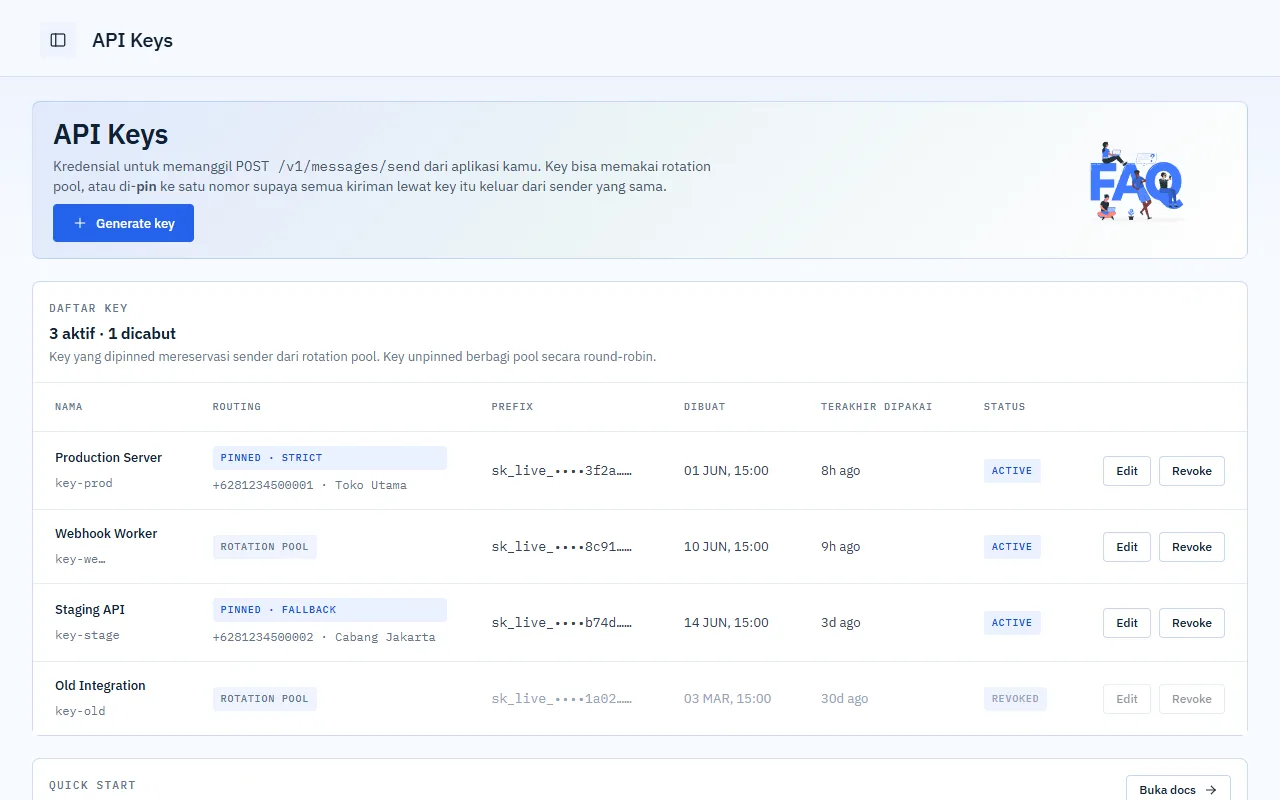Image resolution: width=1280 pixels, height=800 pixels.
Task: Click the STATUS column header
Action: [x=1004, y=407]
